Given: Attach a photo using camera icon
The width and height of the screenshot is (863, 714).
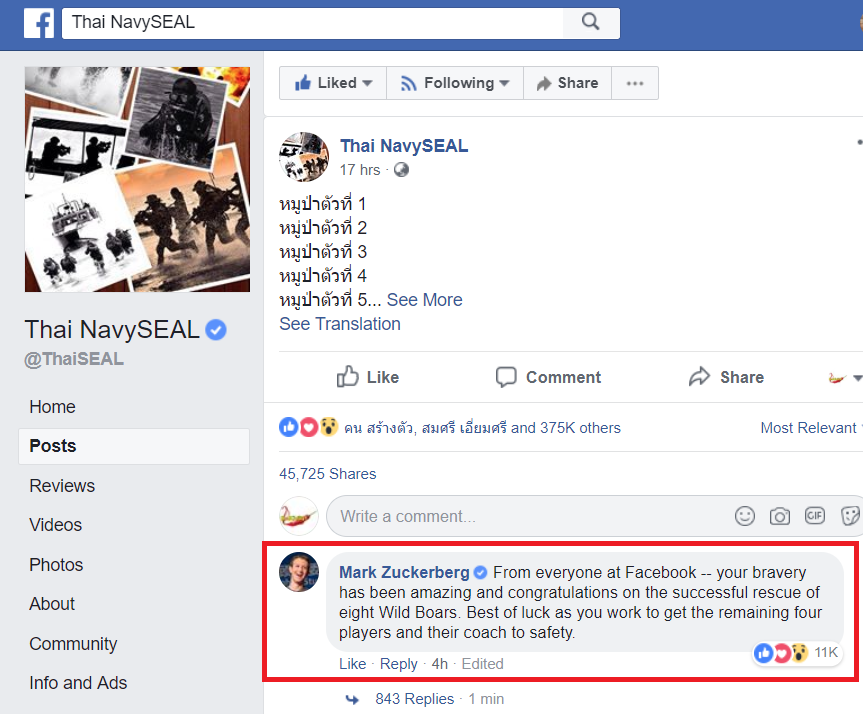Looking at the screenshot, I should click(780, 516).
